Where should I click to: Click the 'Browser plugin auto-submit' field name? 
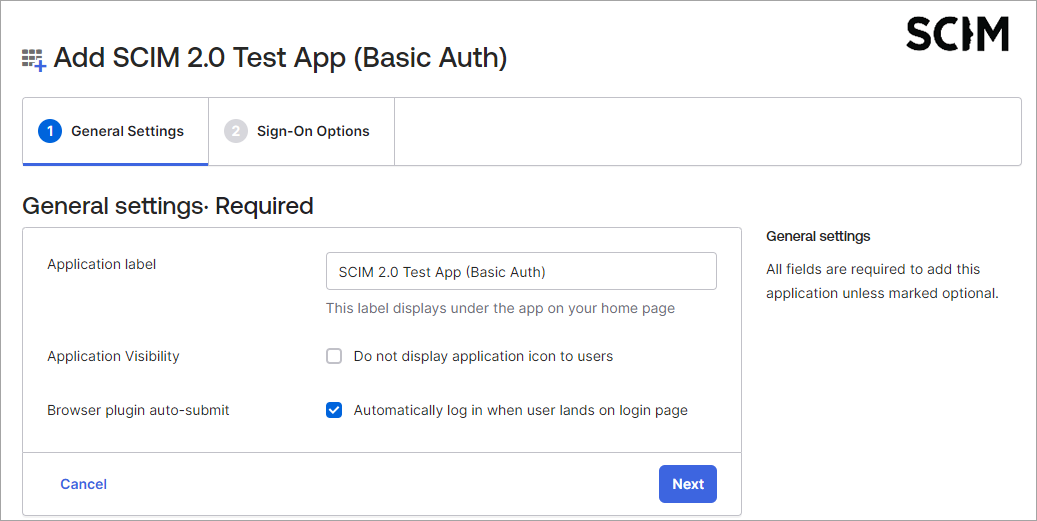[138, 410]
